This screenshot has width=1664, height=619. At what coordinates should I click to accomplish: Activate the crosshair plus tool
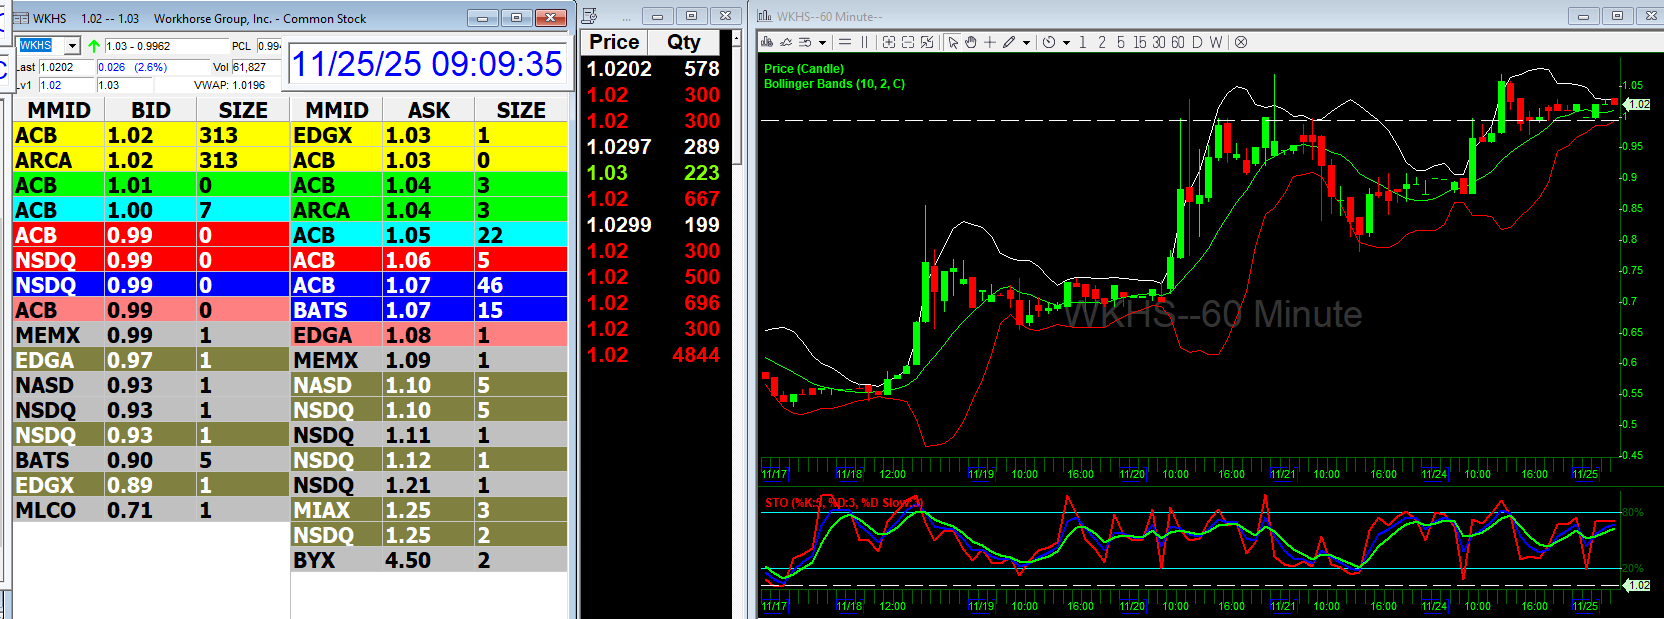tap(989, 42)
